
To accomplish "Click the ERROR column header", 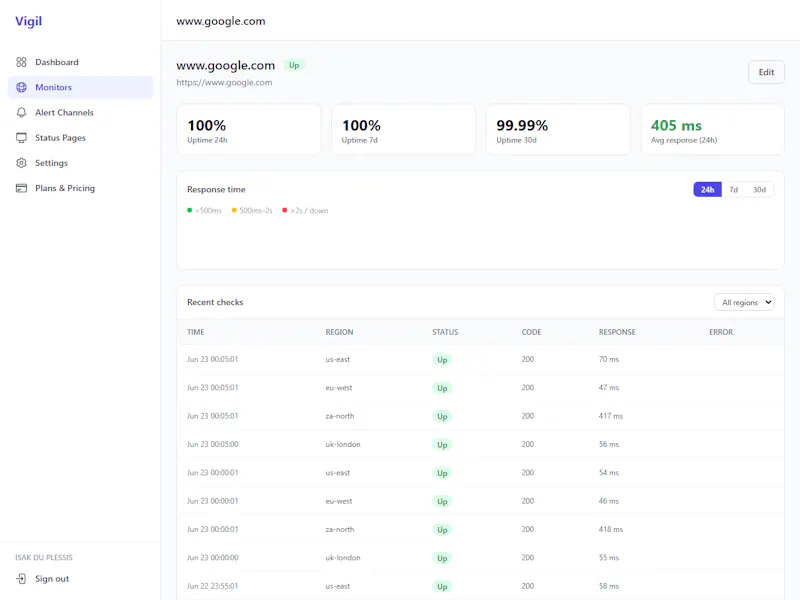I will click(x=721, y=332).
